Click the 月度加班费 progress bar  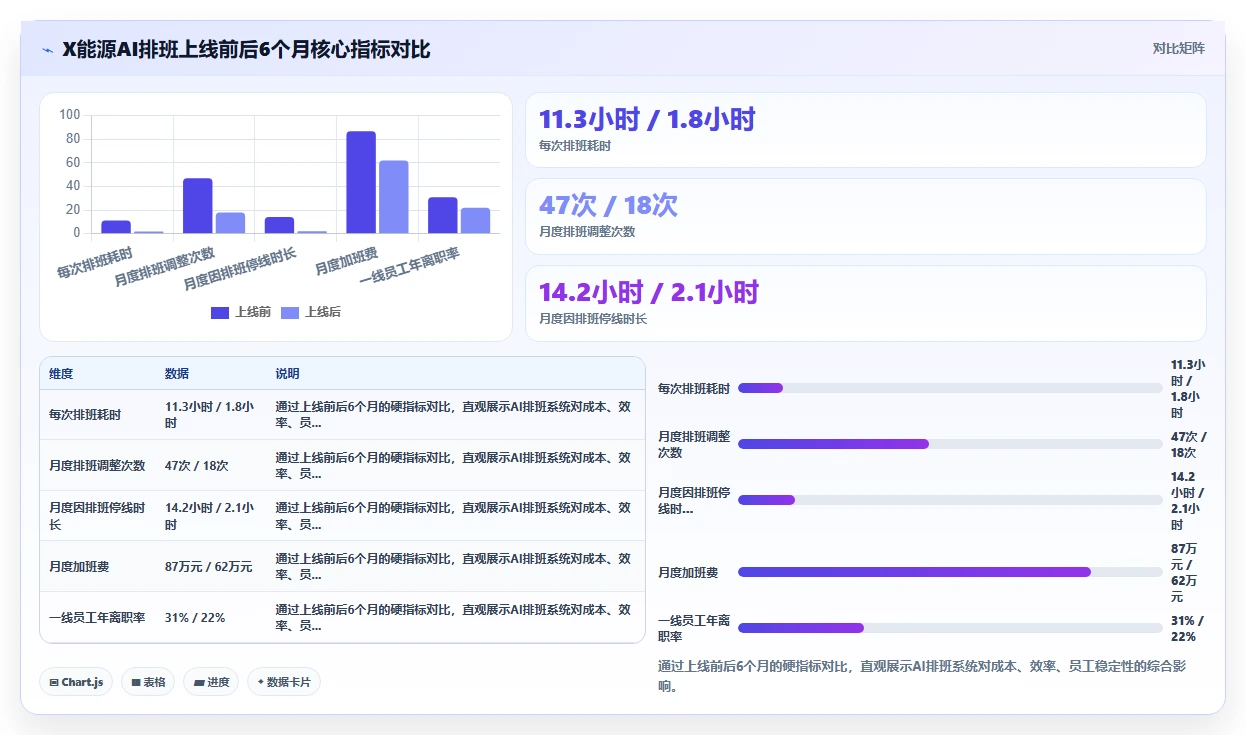pos(950,572)
